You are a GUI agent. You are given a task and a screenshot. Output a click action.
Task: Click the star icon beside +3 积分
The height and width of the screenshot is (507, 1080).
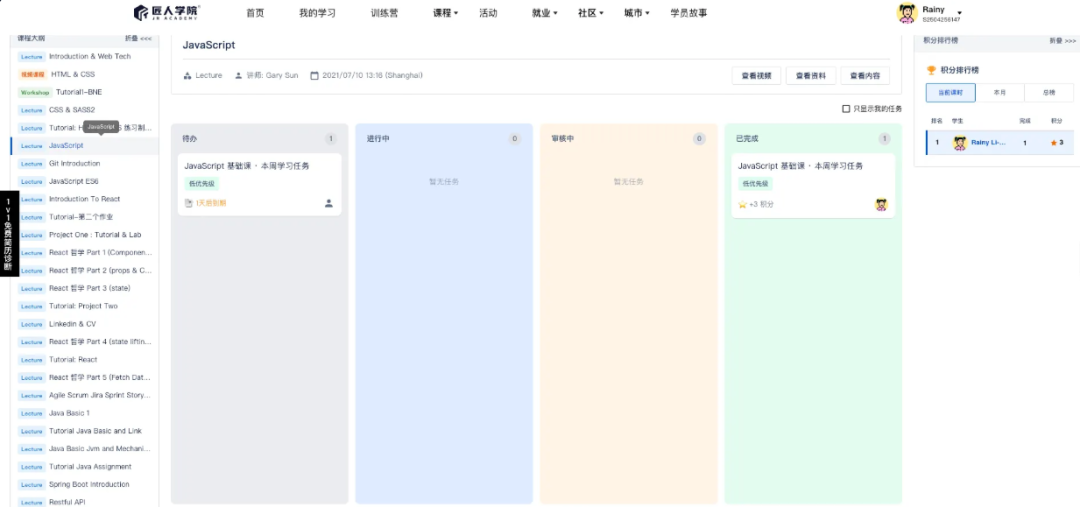pyautogui.click(x=742, y=204)
